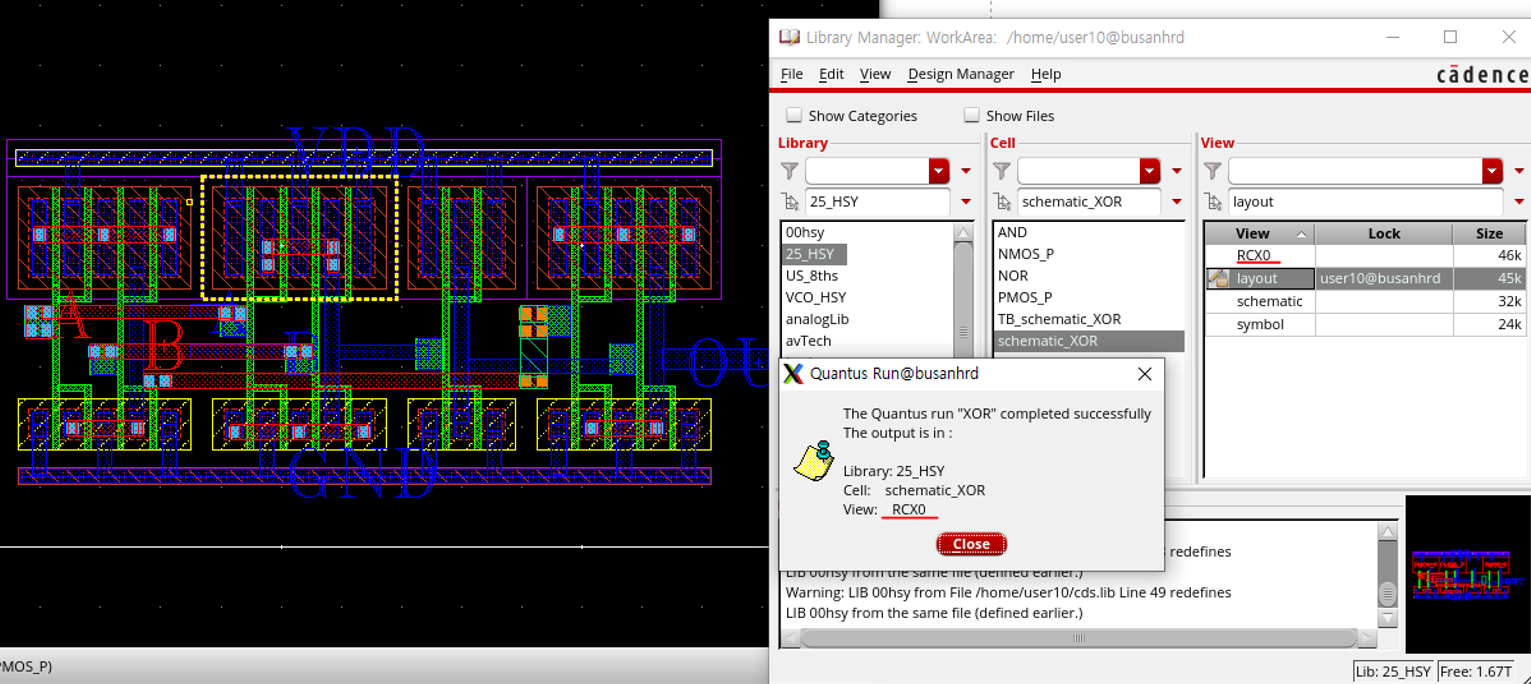The width and height of the screenshot is (1531, 684).
Task: Select the RCX0 view row
Action: [1365, 256]
